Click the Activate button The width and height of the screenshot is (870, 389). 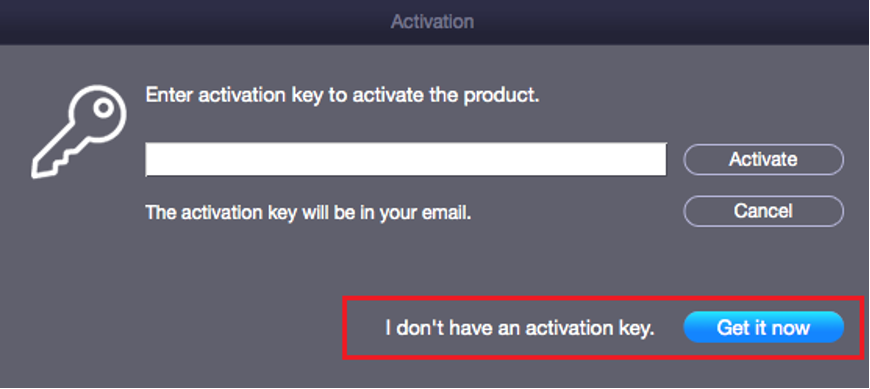(763, 159)
